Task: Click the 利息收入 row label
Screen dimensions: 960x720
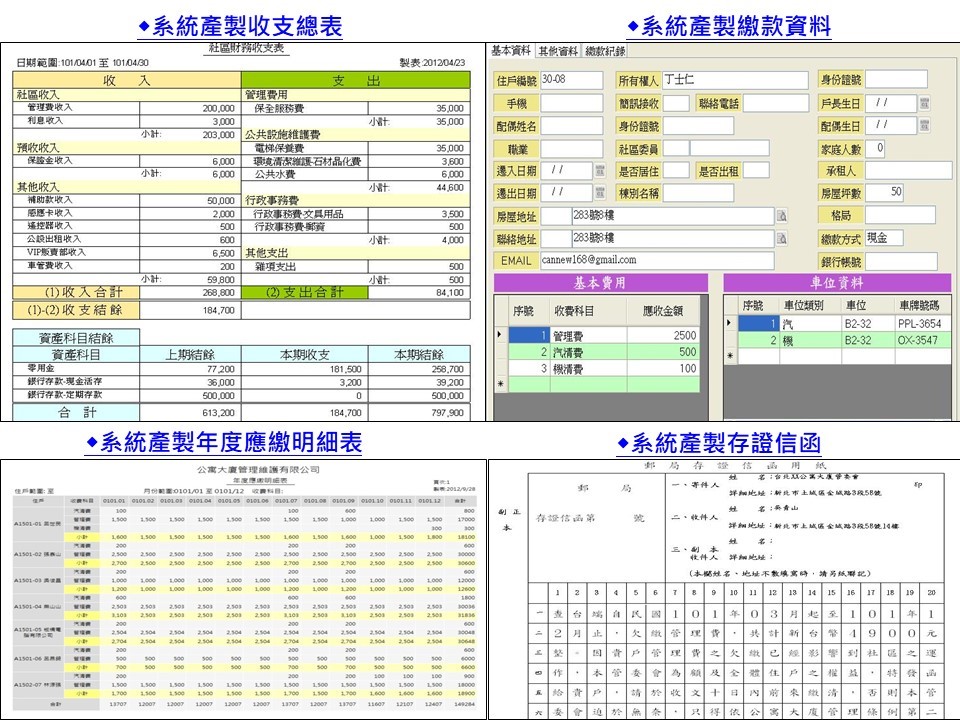Action: [x=45, y=121]
